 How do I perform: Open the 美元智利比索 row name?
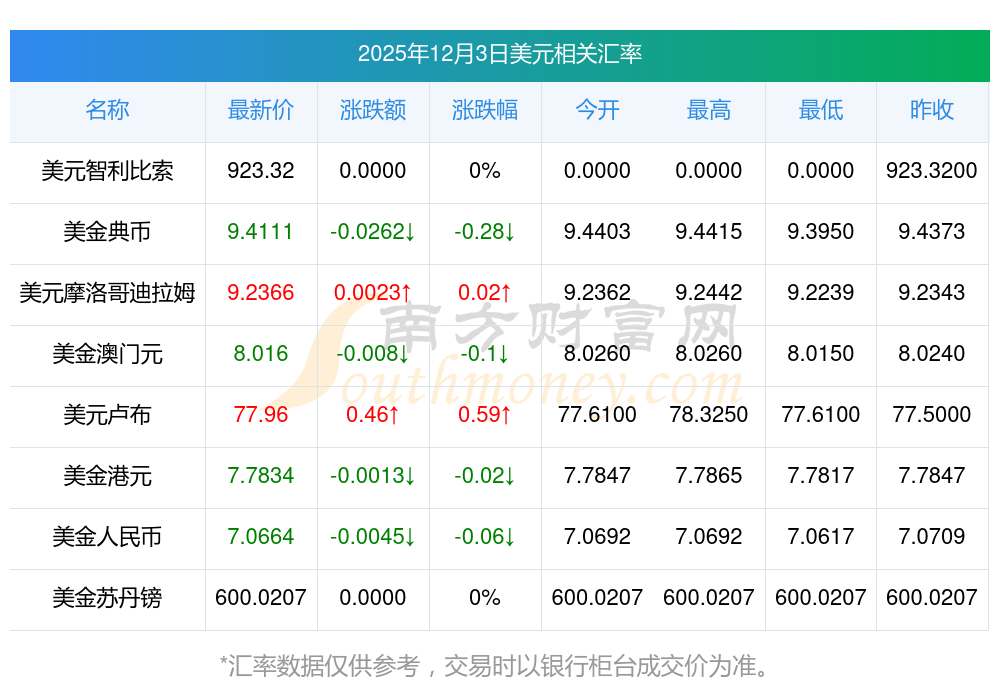(107, 171)
